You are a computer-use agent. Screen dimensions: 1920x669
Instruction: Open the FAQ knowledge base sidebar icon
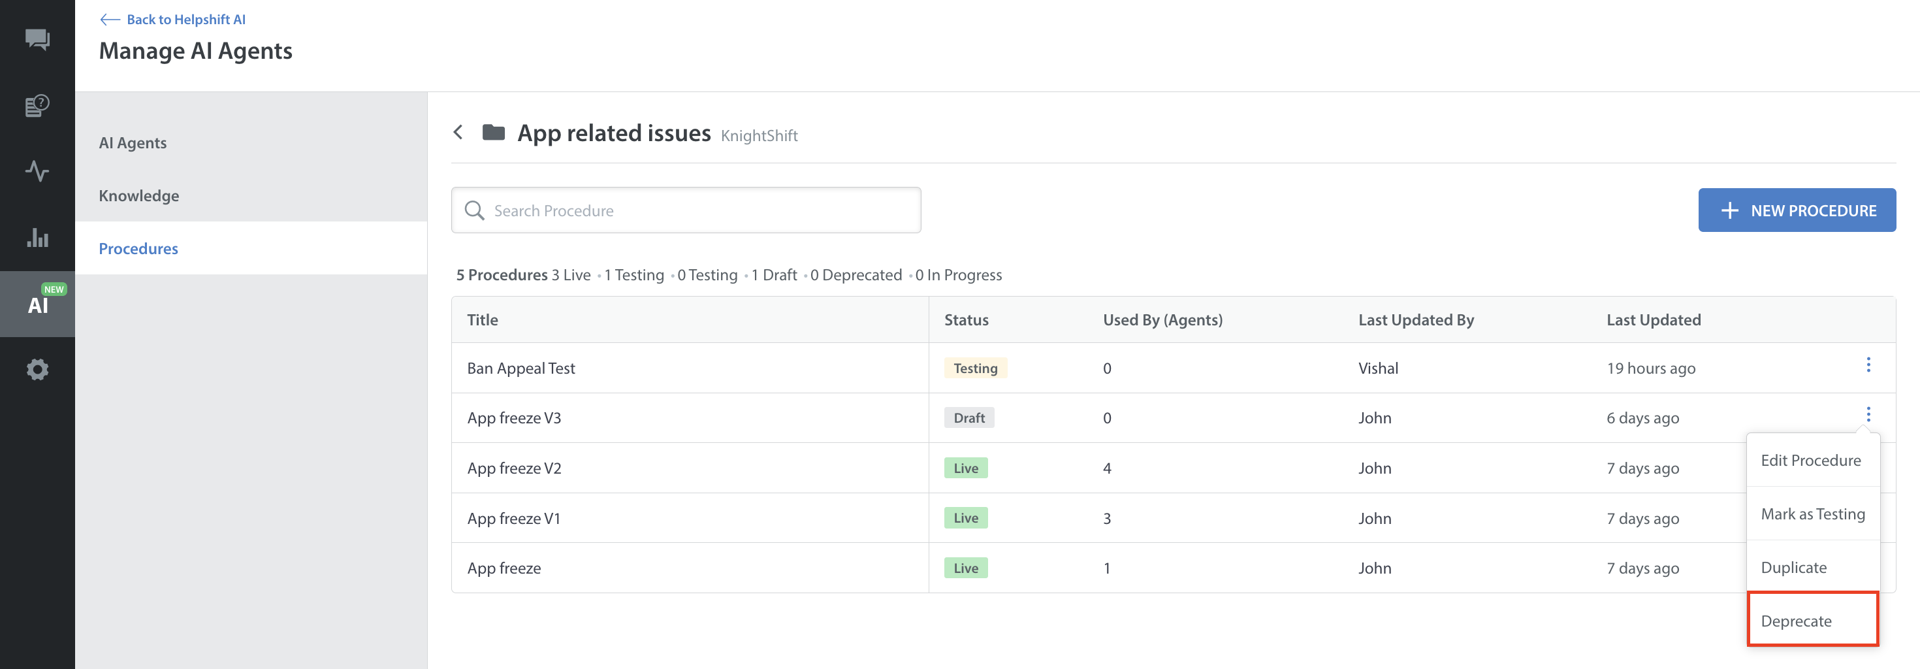37,105
